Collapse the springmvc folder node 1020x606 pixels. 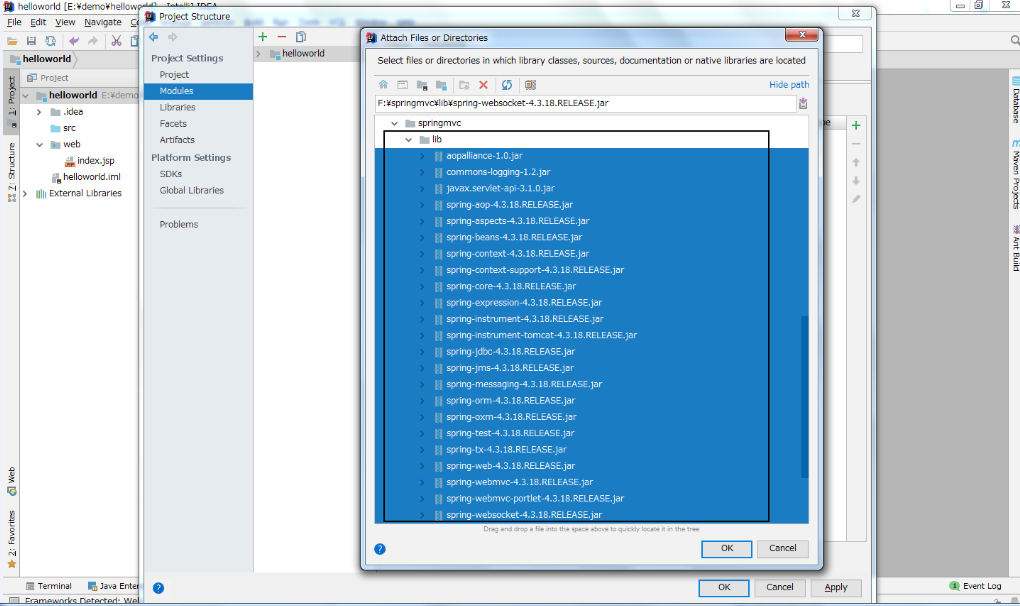point(394,124)
